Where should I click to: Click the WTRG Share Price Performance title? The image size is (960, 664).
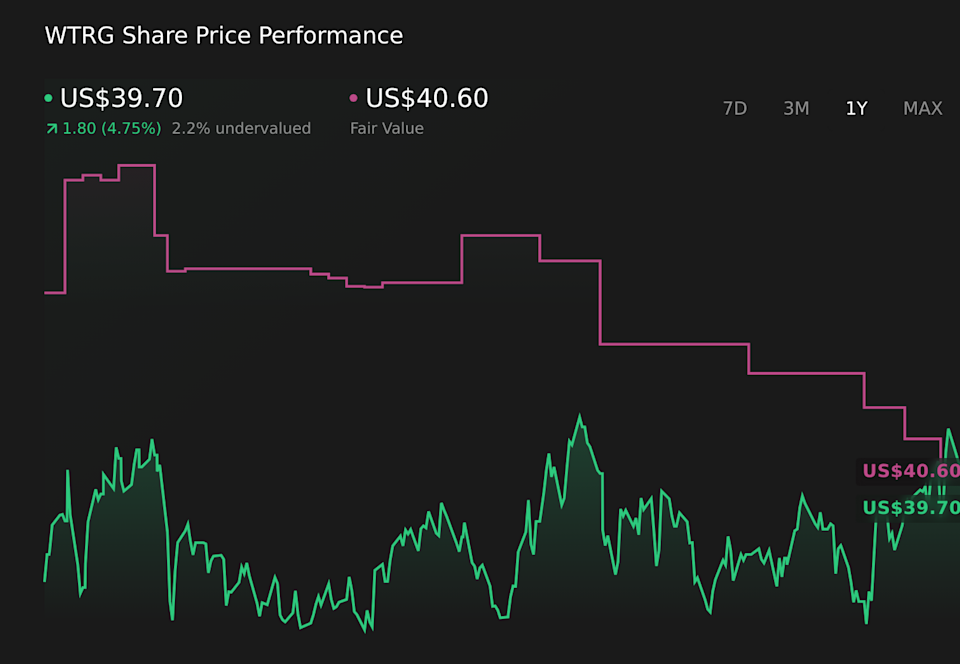(224, 36)
